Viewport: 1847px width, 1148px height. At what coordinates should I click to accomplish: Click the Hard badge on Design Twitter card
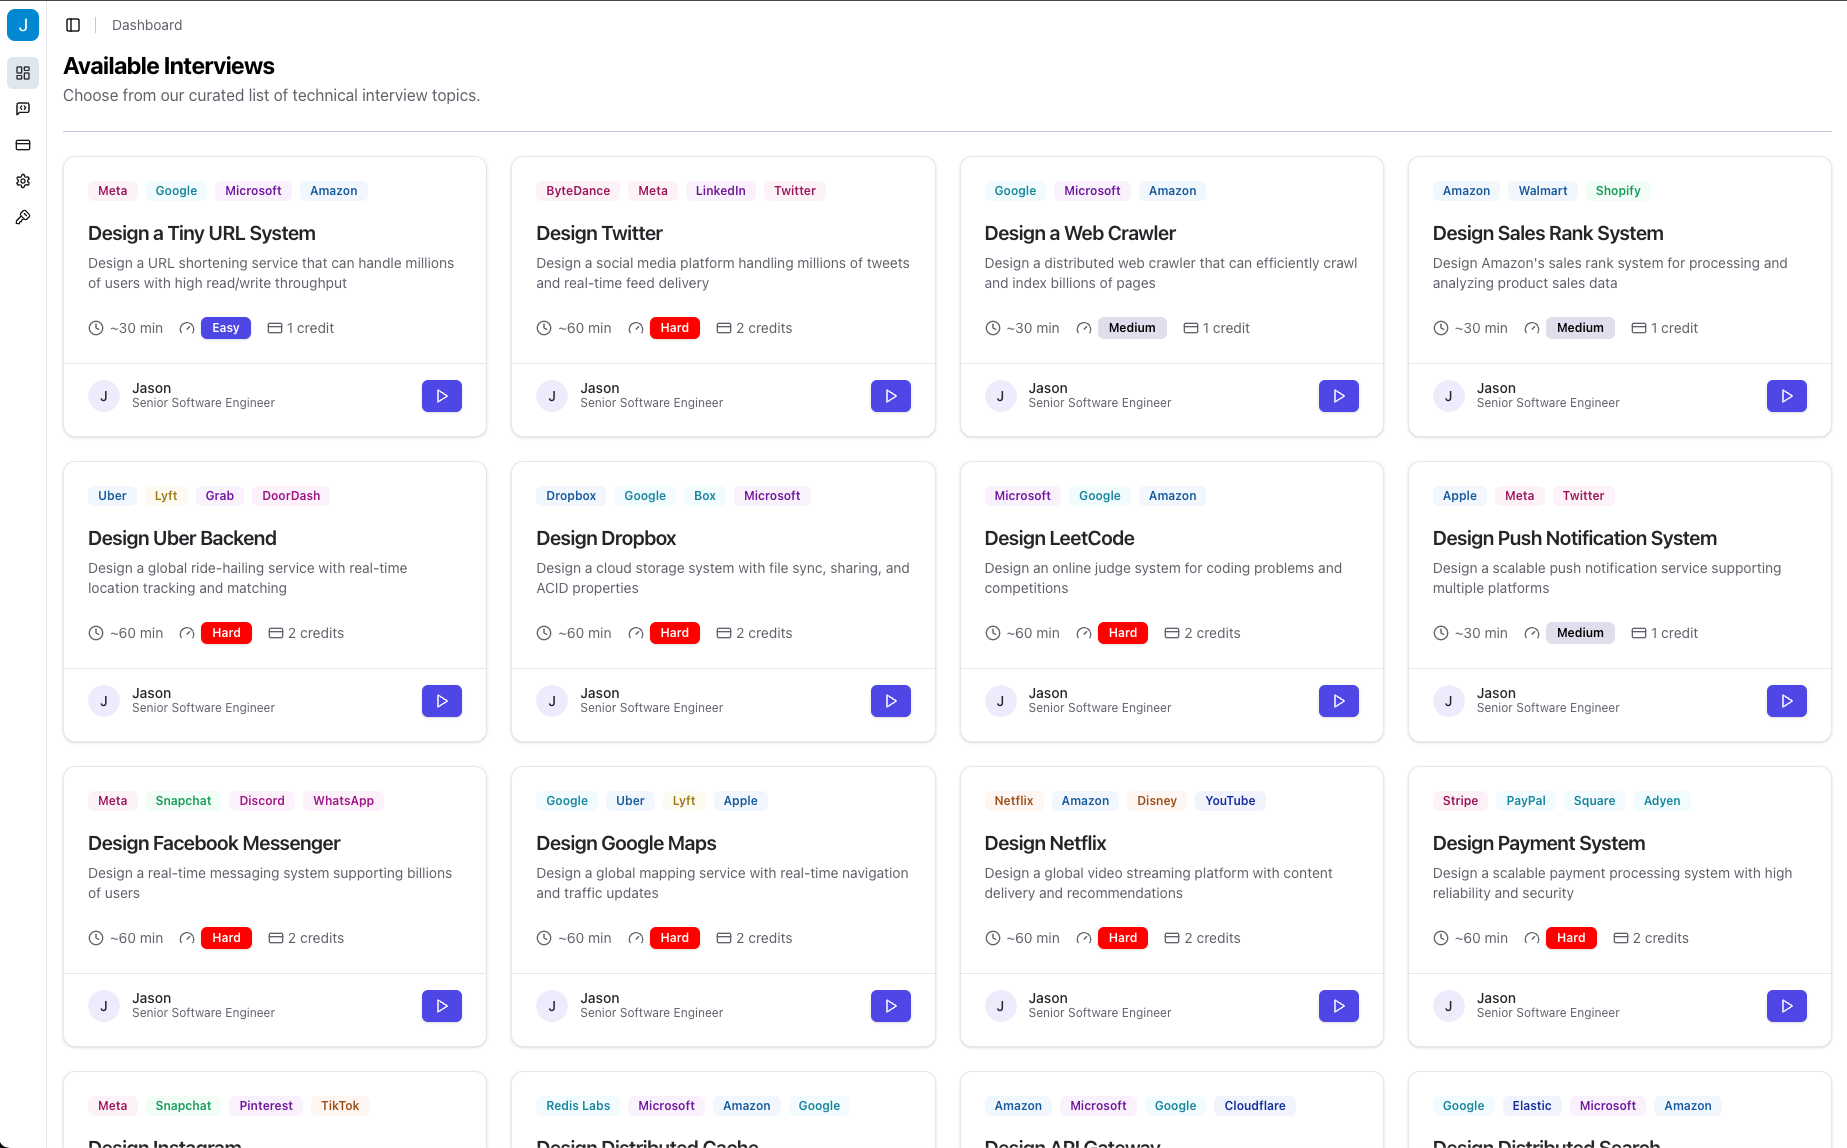pos(675,328)
